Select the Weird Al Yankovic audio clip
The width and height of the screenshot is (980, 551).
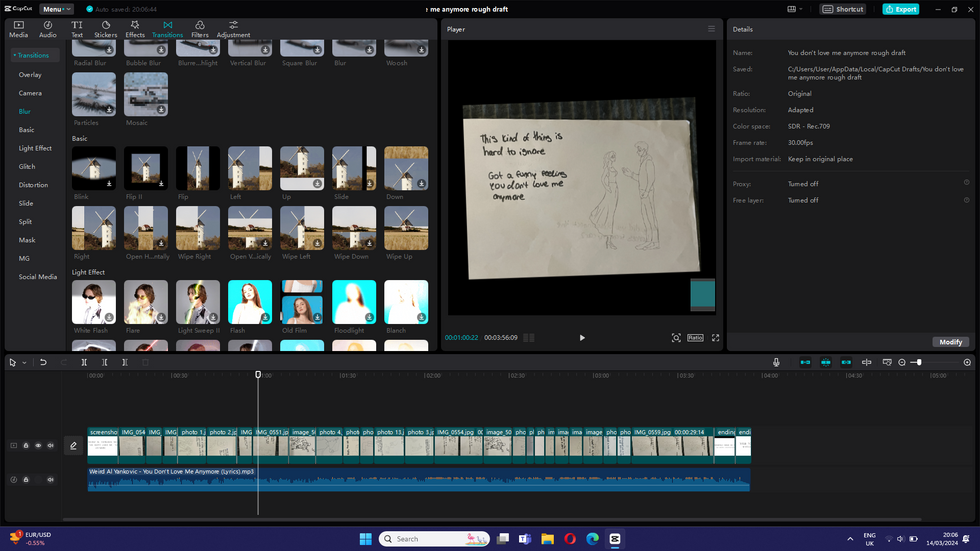pyautogui.click(x=419, y=479)
